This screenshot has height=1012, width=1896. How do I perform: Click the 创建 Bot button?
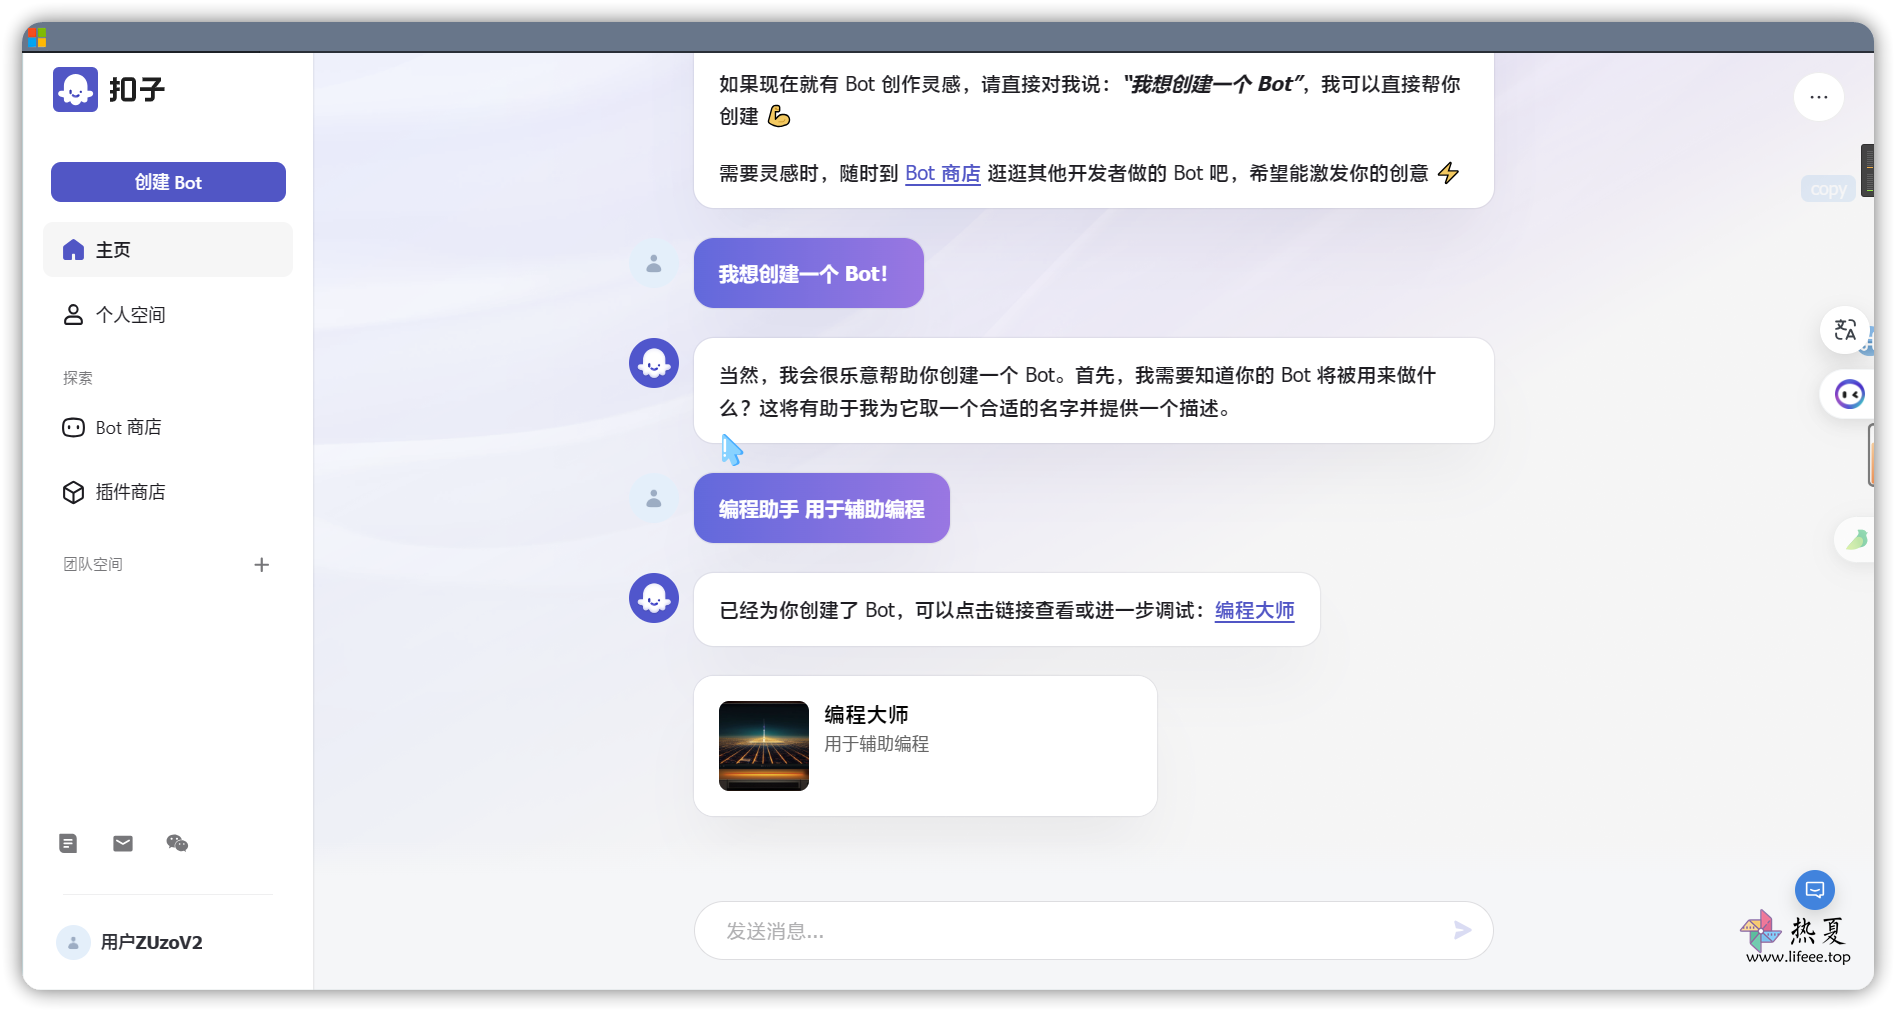(168, 182)
